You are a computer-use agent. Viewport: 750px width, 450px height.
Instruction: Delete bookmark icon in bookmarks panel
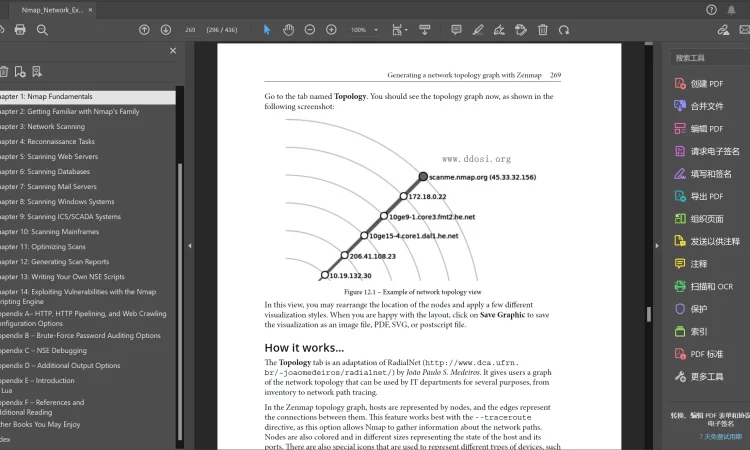pos(3,72)
